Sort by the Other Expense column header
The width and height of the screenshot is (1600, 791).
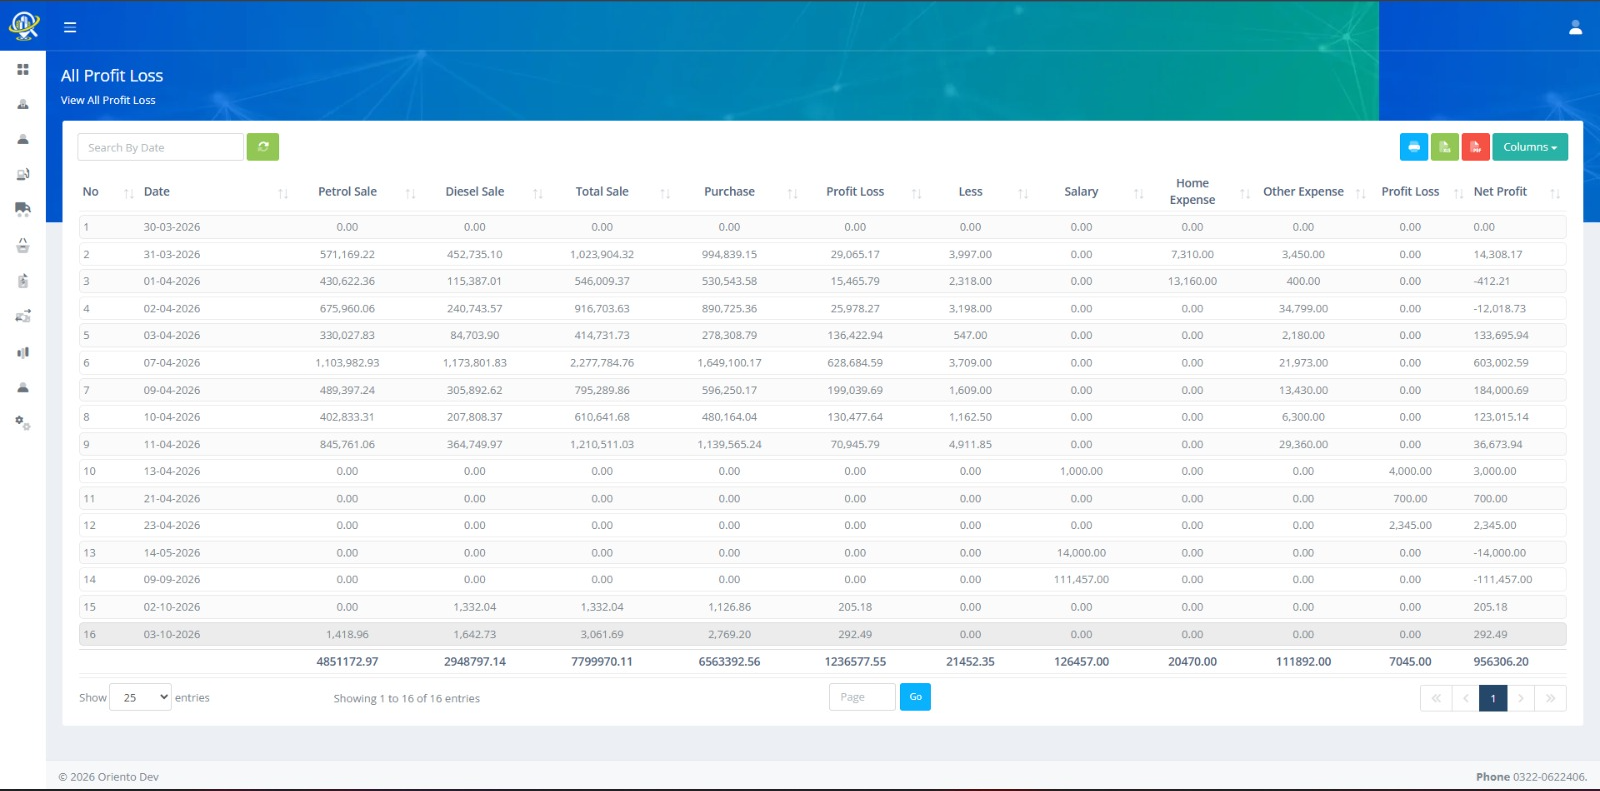pos(1303,192)
